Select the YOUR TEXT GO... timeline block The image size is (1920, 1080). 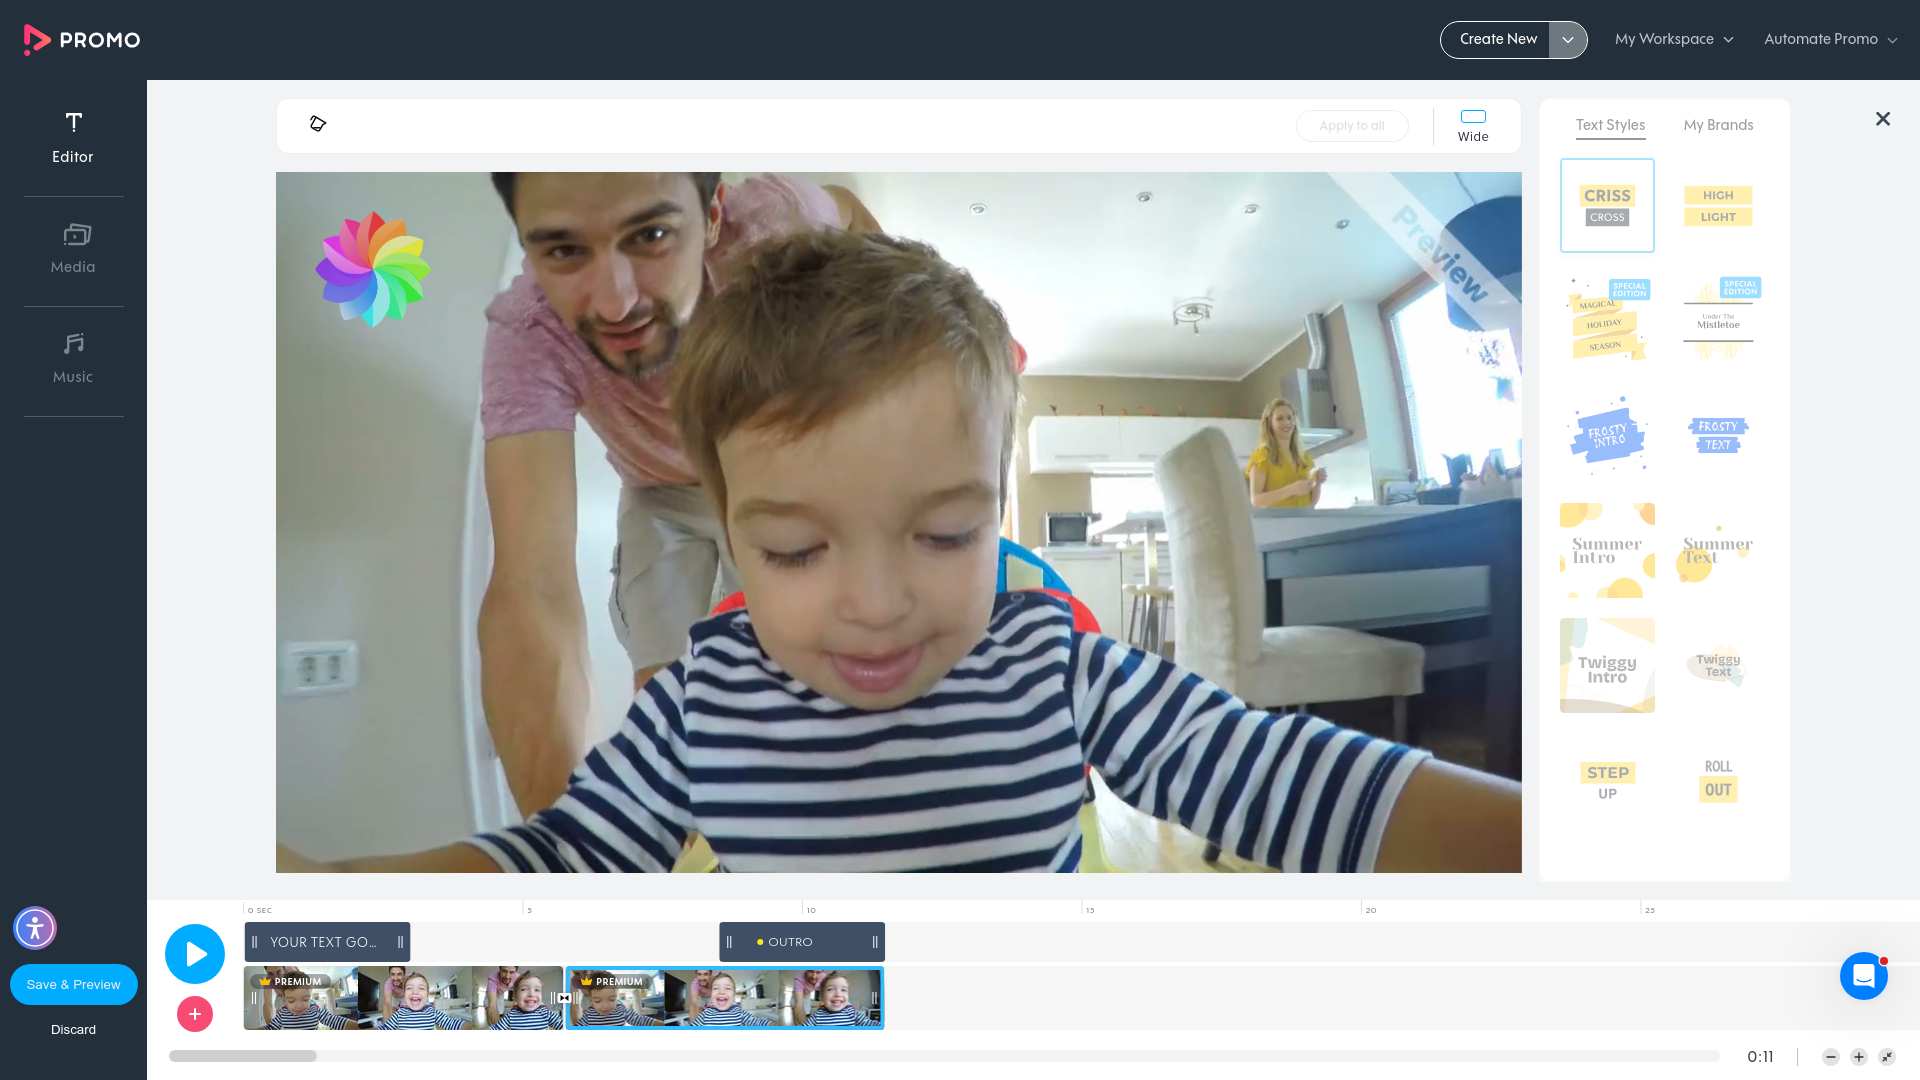(x=327, y=942)
